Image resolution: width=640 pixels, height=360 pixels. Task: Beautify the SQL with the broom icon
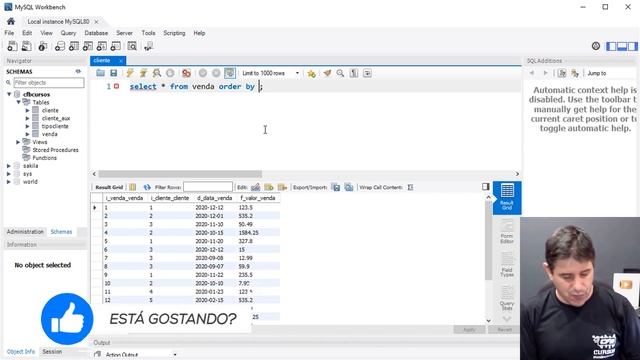327,73
